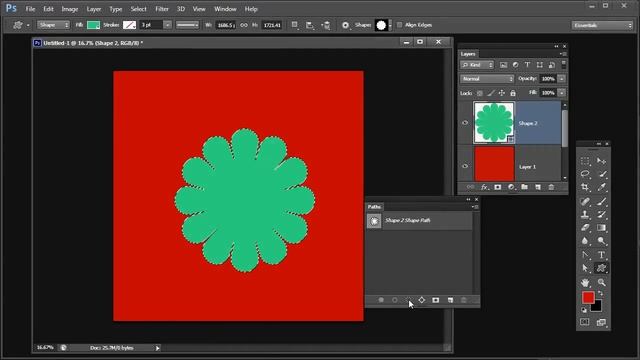640x360 pixels.
Task: Link layers icon in Layers panel
Action: click(x=470, y=187)
